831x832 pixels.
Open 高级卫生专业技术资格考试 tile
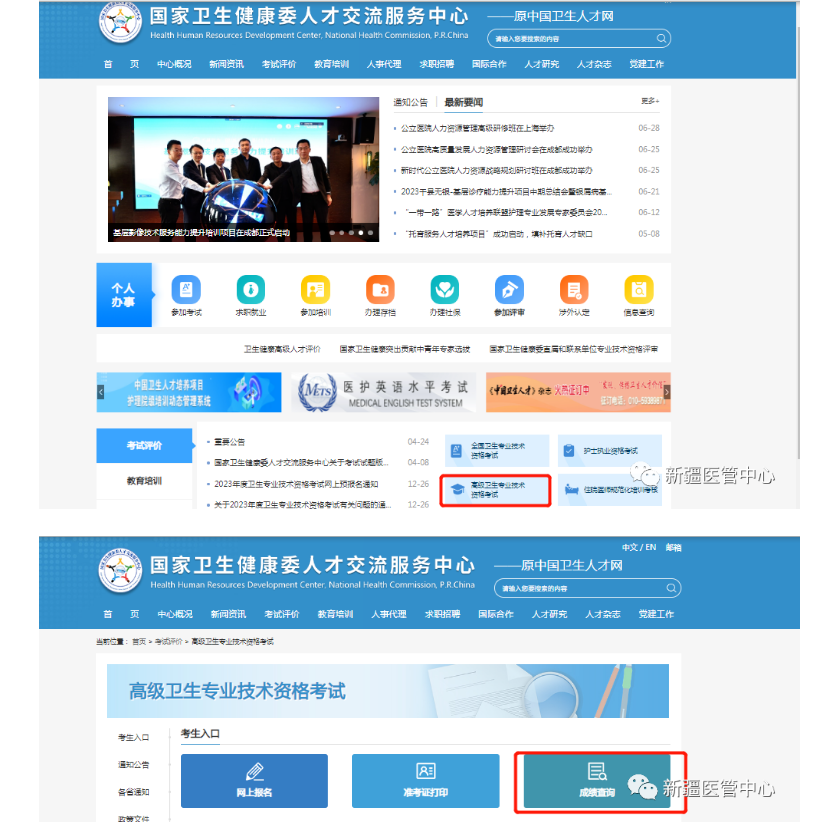496,490
